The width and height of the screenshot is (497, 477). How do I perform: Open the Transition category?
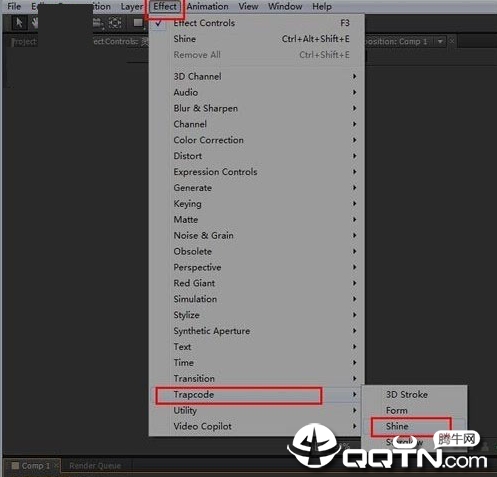pos(257,379)
